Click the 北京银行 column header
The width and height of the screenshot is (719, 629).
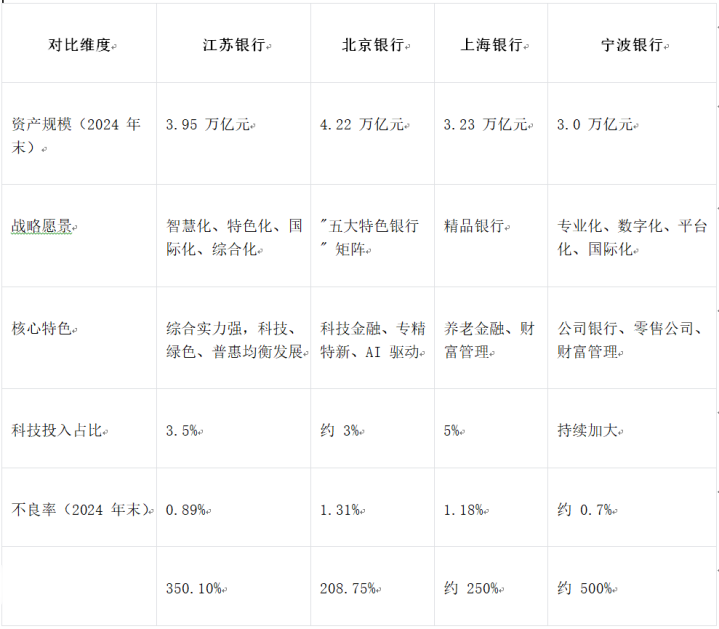click(372, 46)
